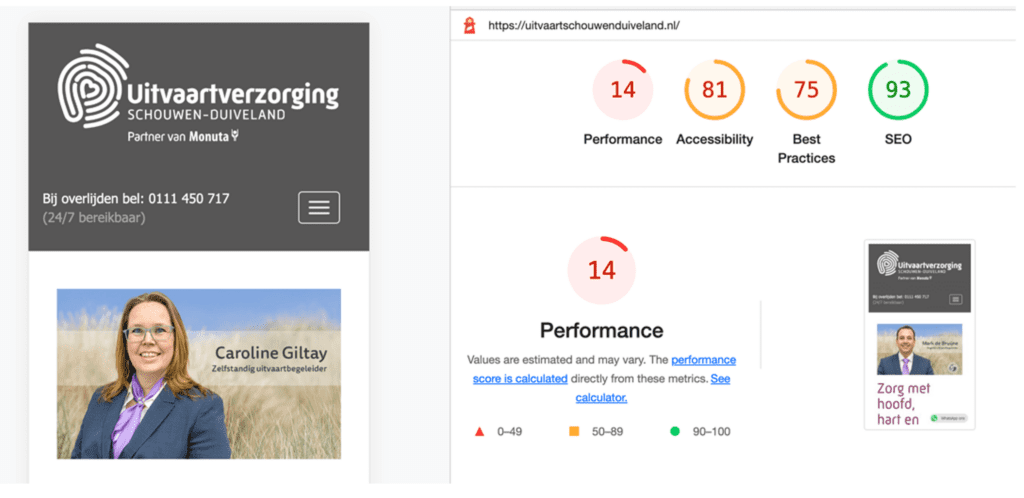Image resolution: width=1024 pixels, height=498 pixels.
Task: Select the Performance score gauge showing 14
Action: pyautogui.click(x=622, y=90)
